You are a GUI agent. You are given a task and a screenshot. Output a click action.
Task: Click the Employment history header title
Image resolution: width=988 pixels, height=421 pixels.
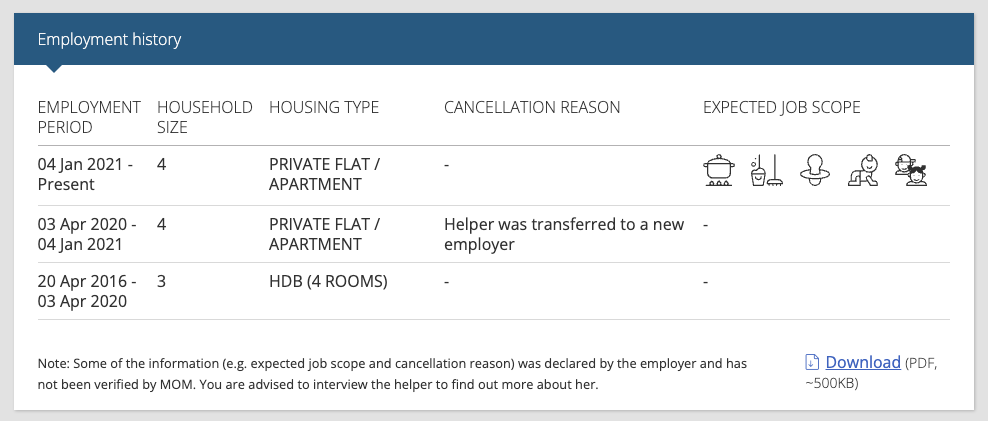109,39
